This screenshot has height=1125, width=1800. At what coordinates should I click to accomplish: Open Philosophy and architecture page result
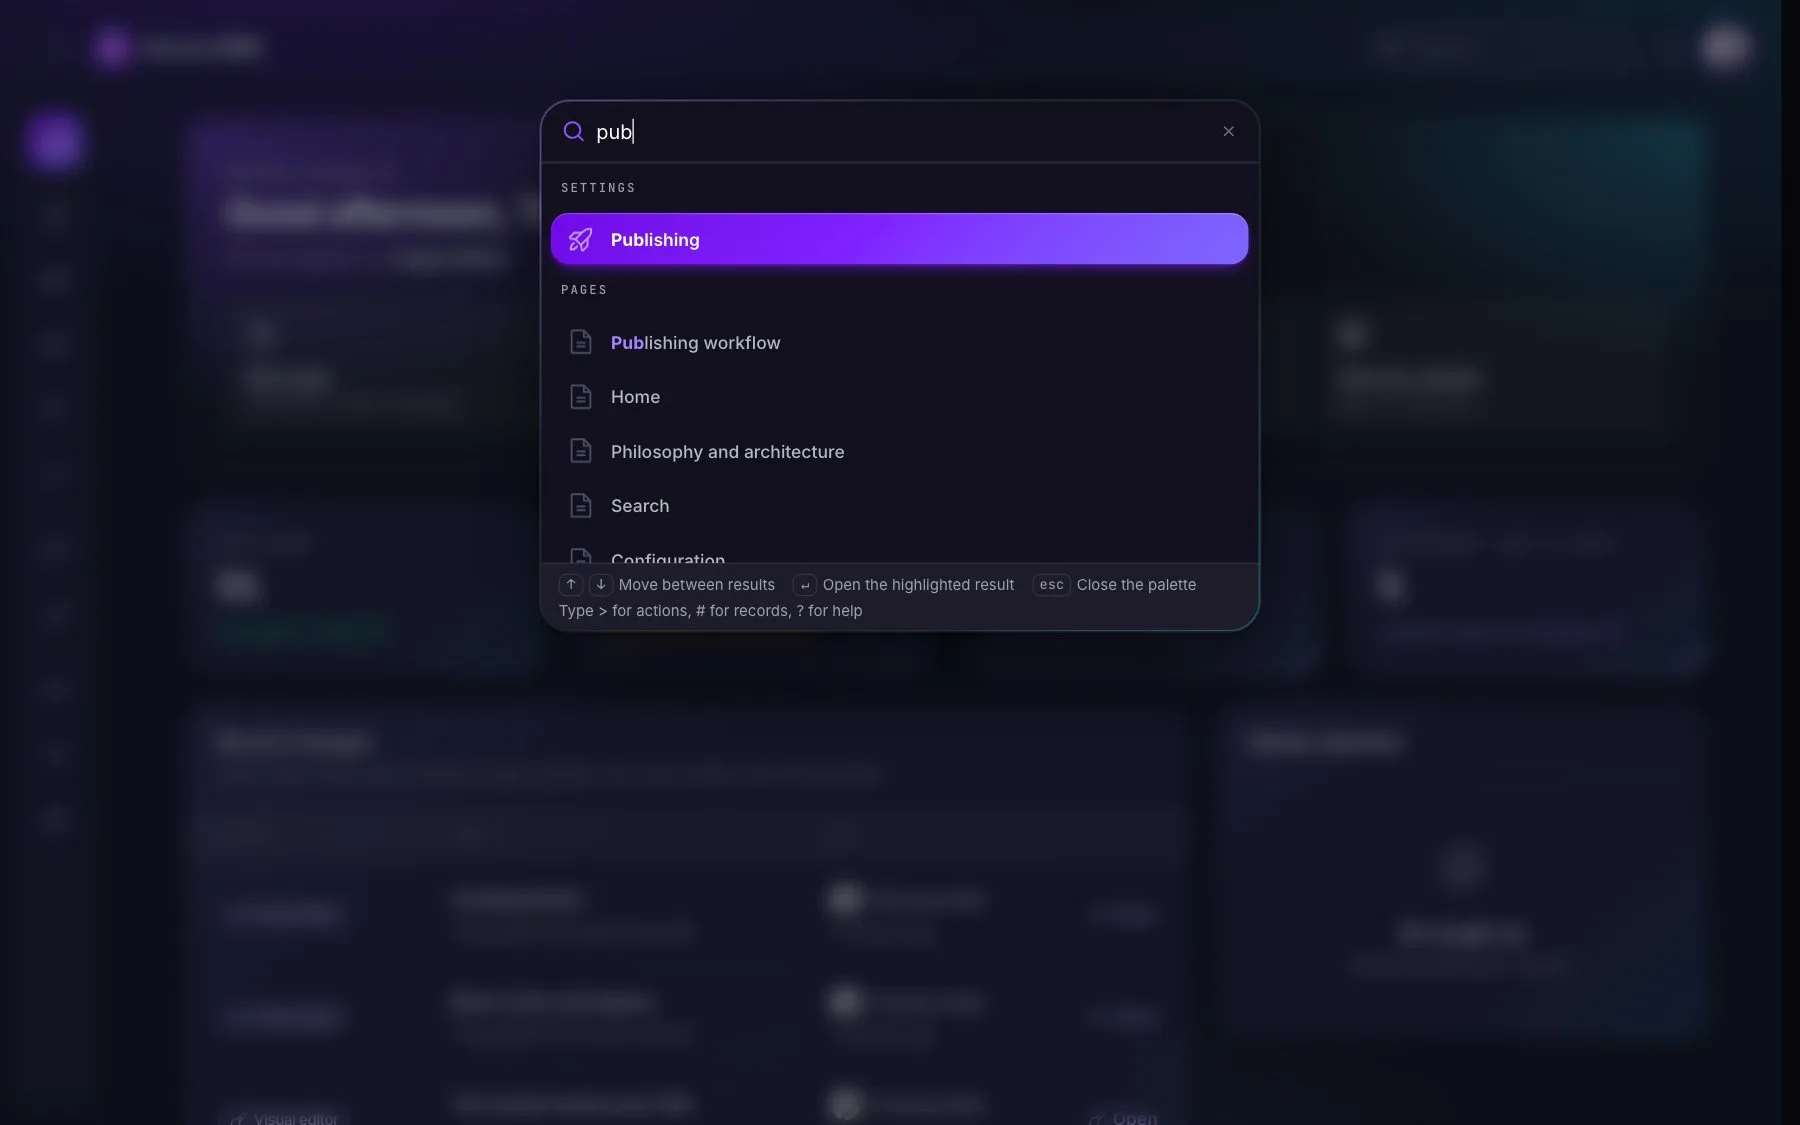point(899,451)
